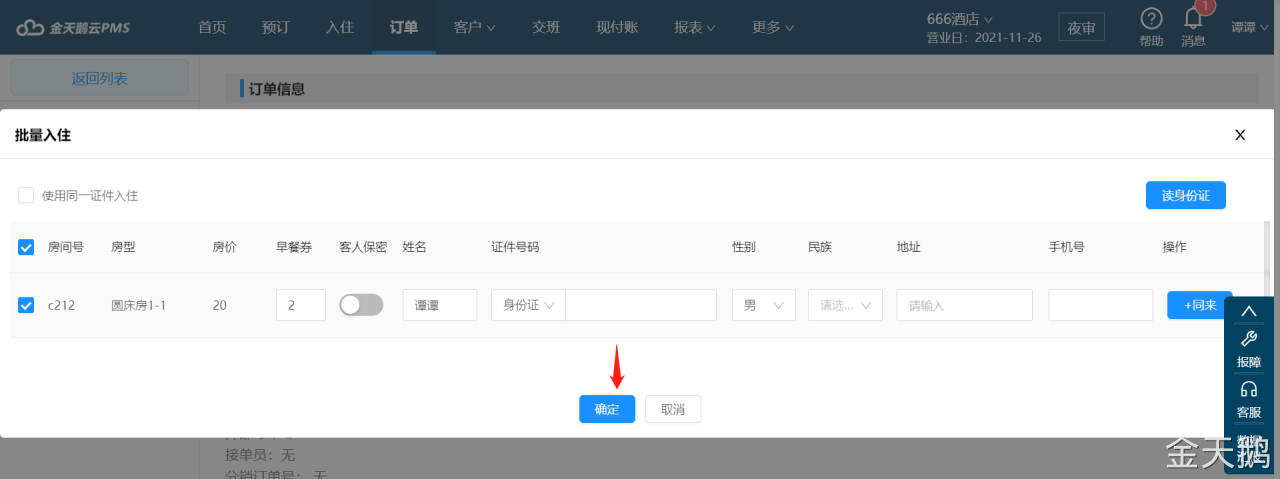Click the 营业日: 2021-11-26 text
Image resolution: width=1280 pixels, height=479 pixels.
(x=984, y=37)
